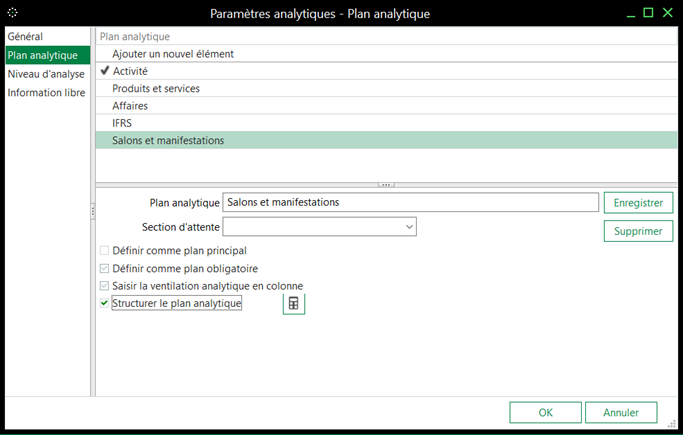The width and height of the screenshot is (683, 435).
Task: Open the Niveau d'analyse section
Action: click(x=46, y=74)
